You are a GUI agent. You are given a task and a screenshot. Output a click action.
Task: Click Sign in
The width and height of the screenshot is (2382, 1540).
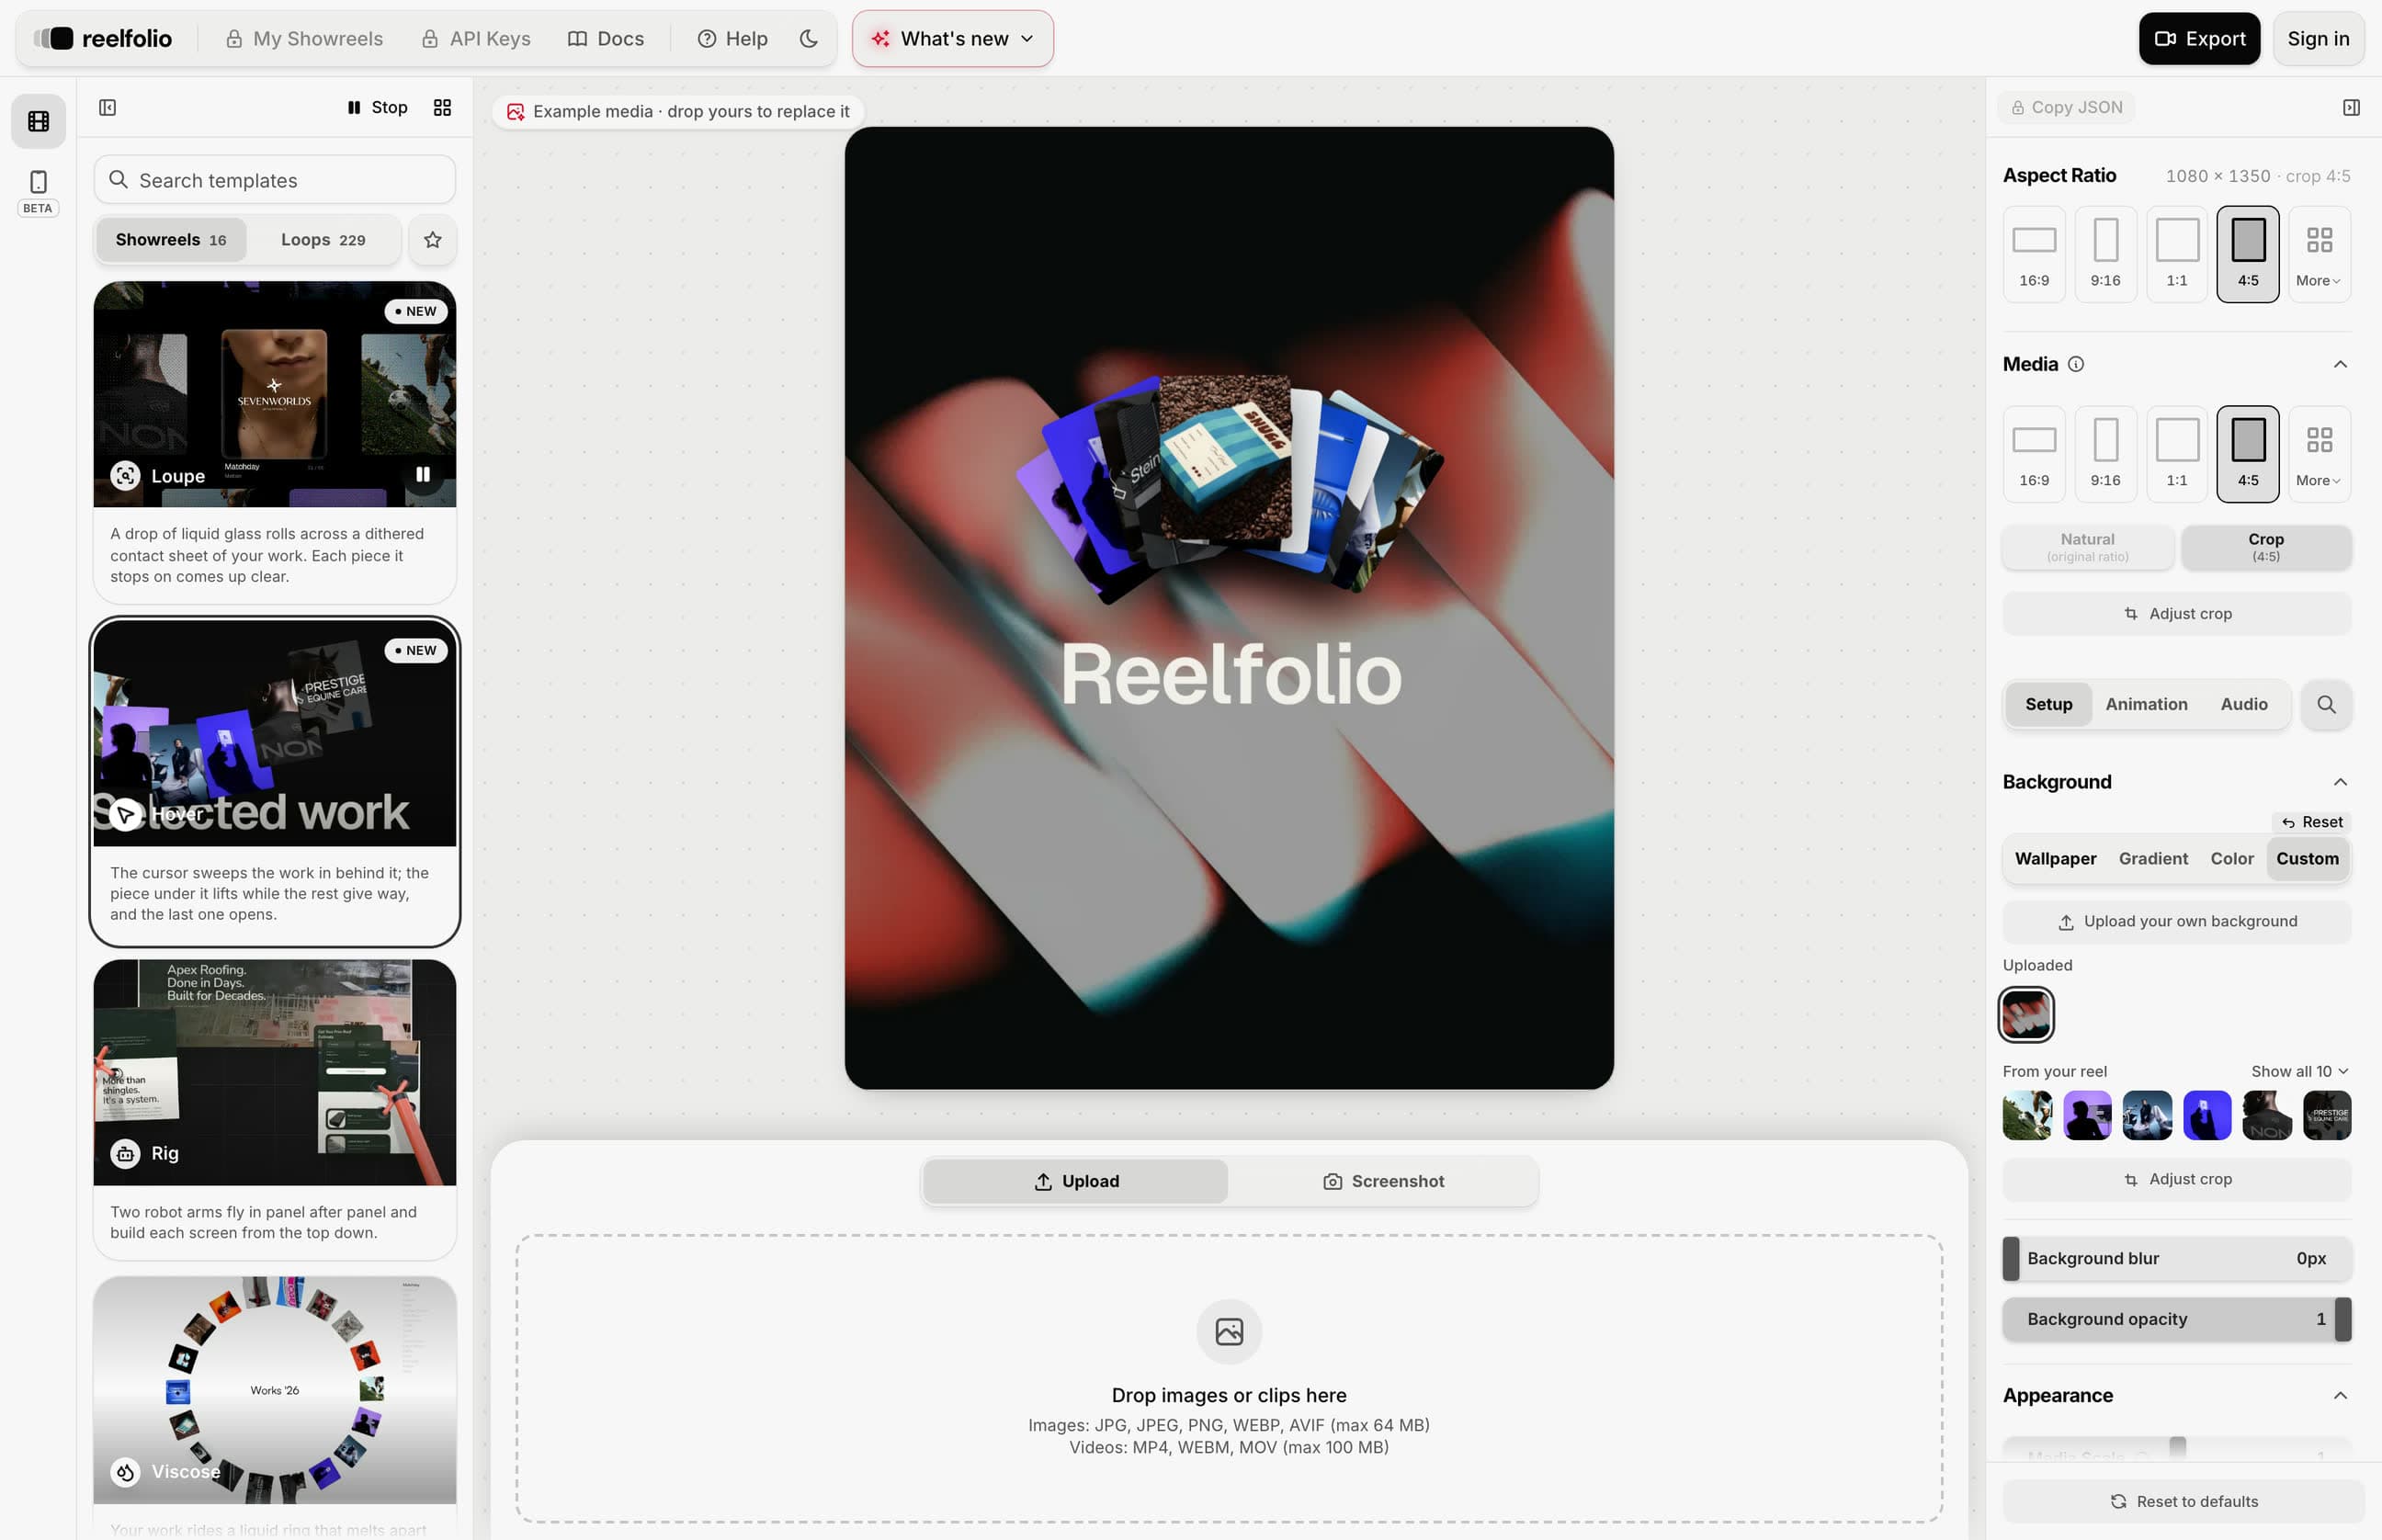point(2318,38)
